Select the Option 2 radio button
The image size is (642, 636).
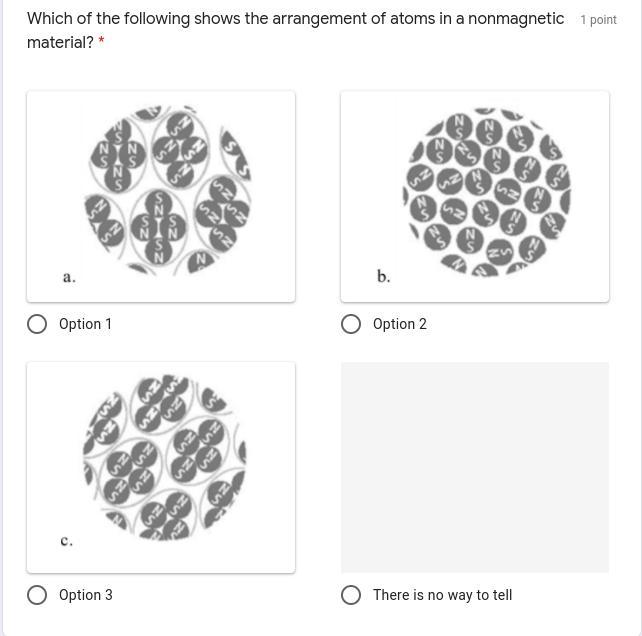(x=351, y=324)
